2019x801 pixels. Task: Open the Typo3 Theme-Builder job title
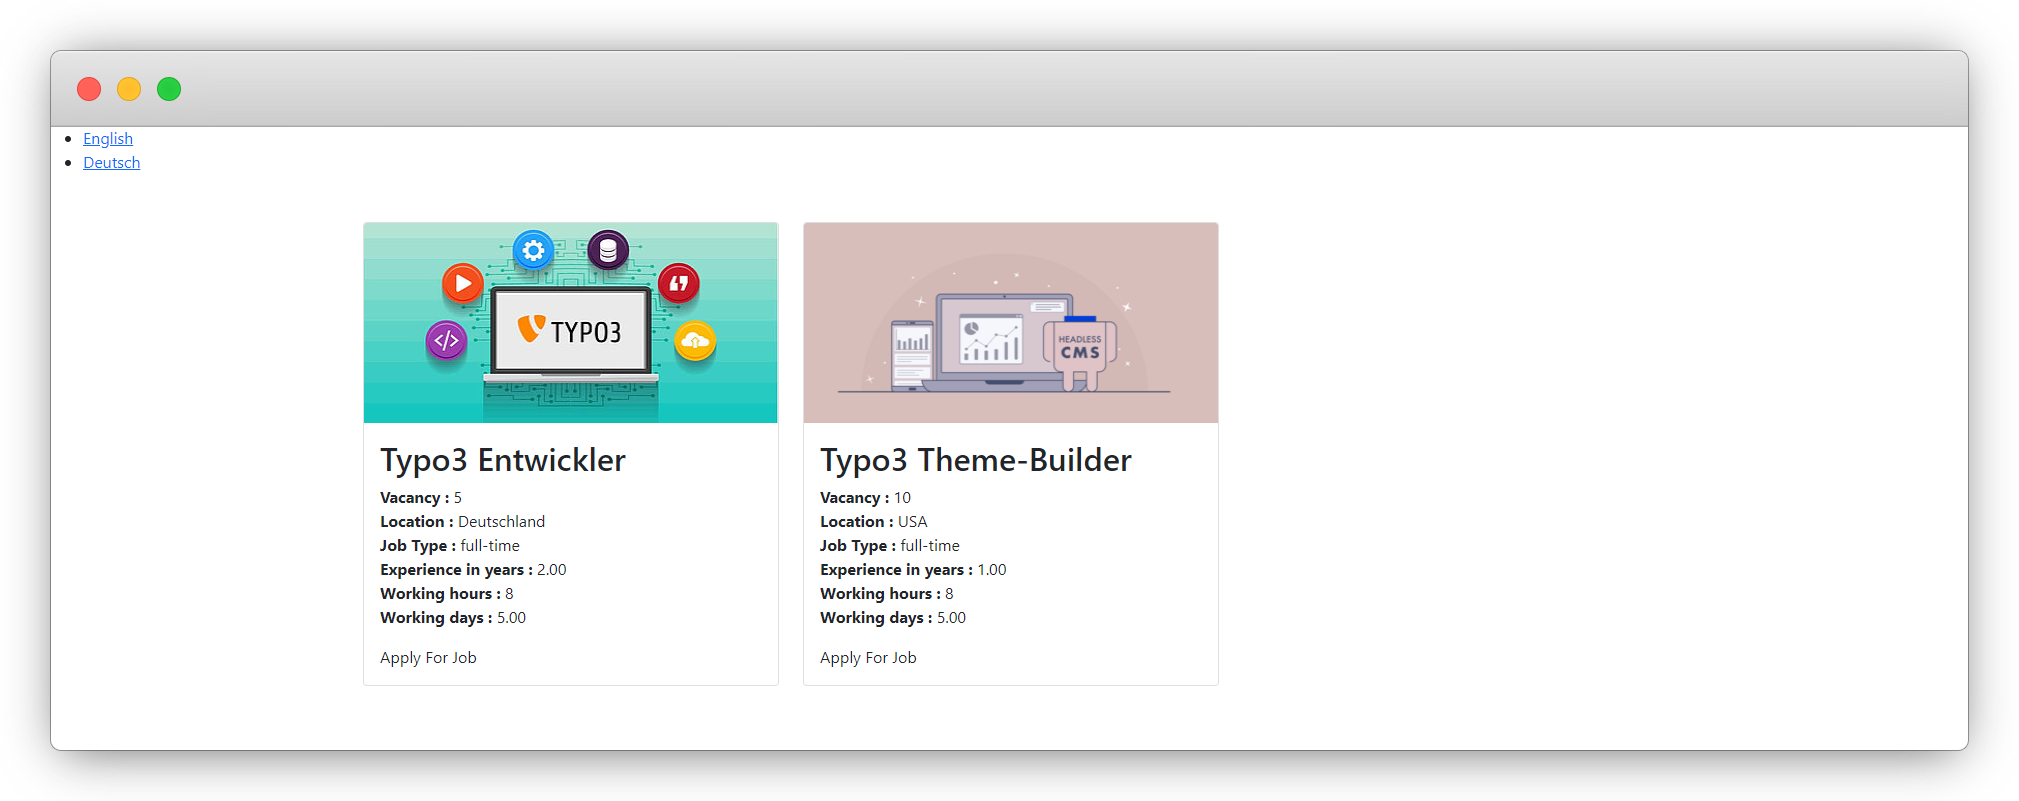pos(975,460)
